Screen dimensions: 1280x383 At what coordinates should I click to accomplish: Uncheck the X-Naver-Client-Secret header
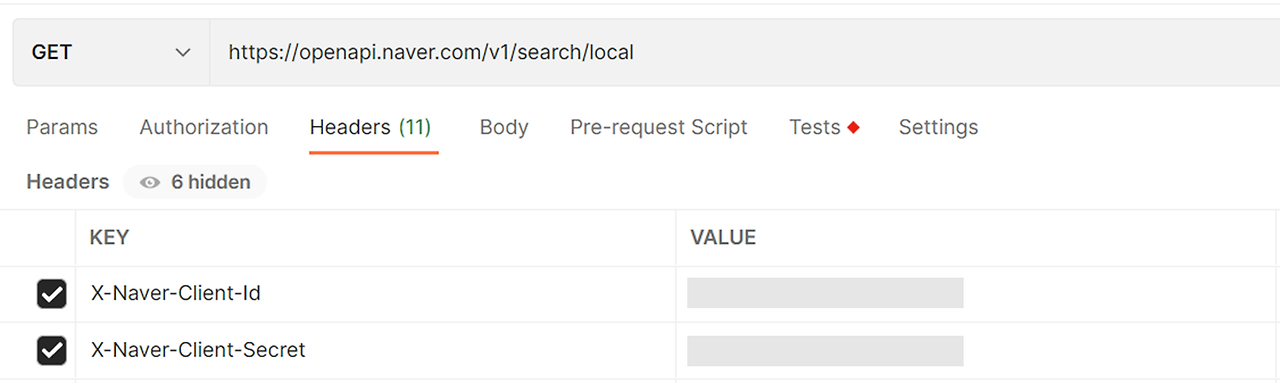click(x=51, y=350)
